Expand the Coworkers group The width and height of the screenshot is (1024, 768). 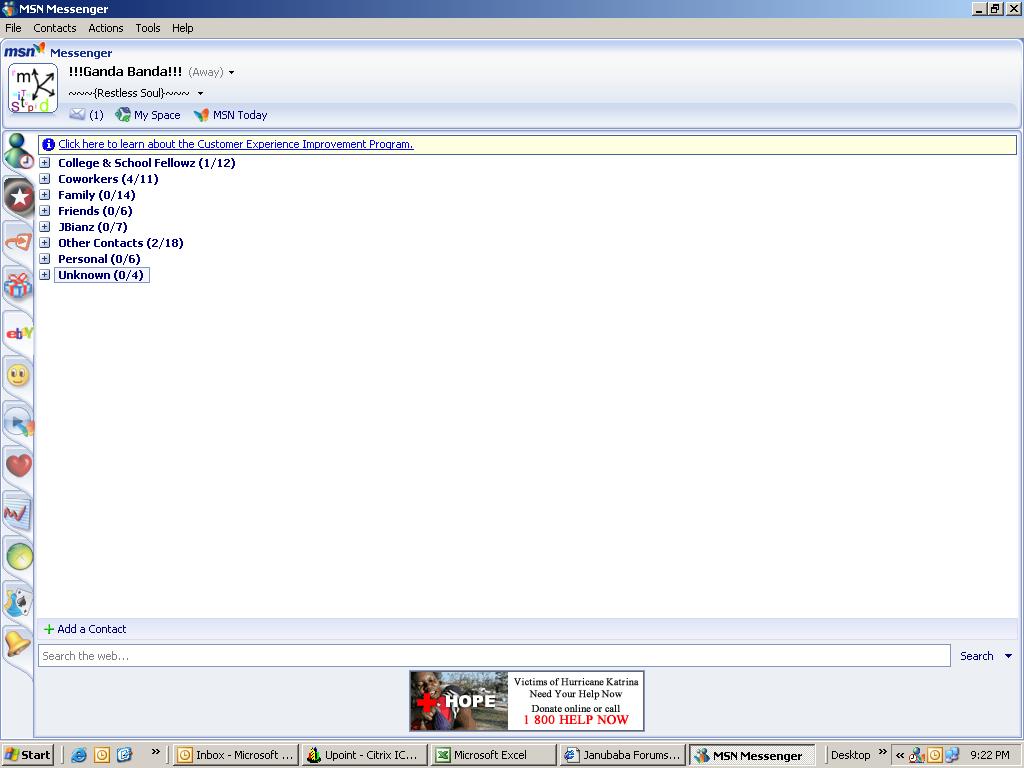(44, 179)
